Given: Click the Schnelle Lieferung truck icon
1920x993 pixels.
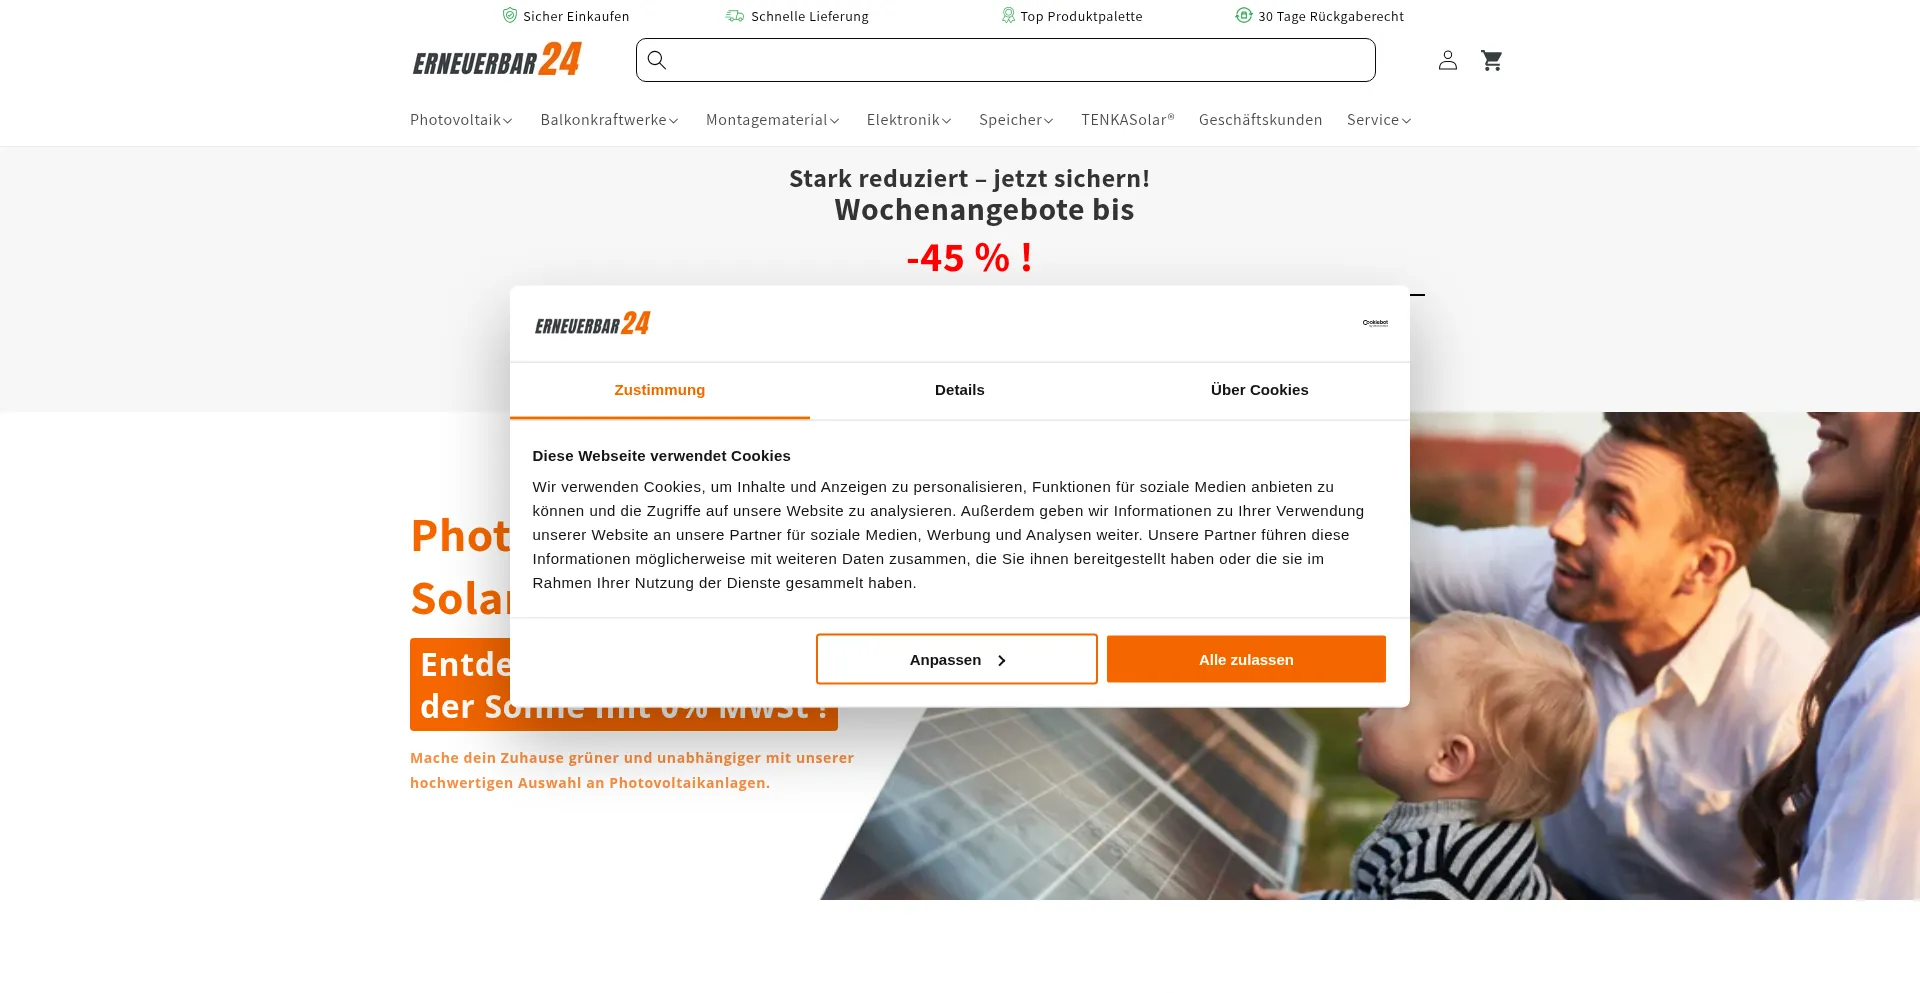Looking at the screenshot, I should point(735,16).
